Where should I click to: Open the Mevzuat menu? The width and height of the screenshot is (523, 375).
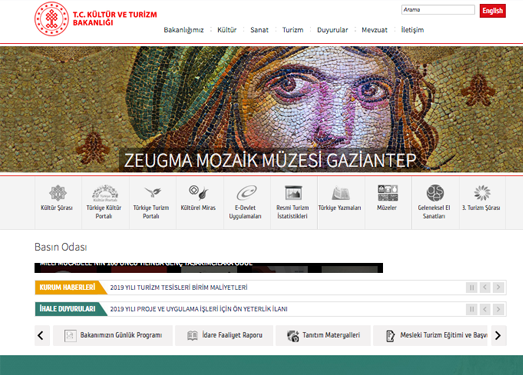(374, 30)
